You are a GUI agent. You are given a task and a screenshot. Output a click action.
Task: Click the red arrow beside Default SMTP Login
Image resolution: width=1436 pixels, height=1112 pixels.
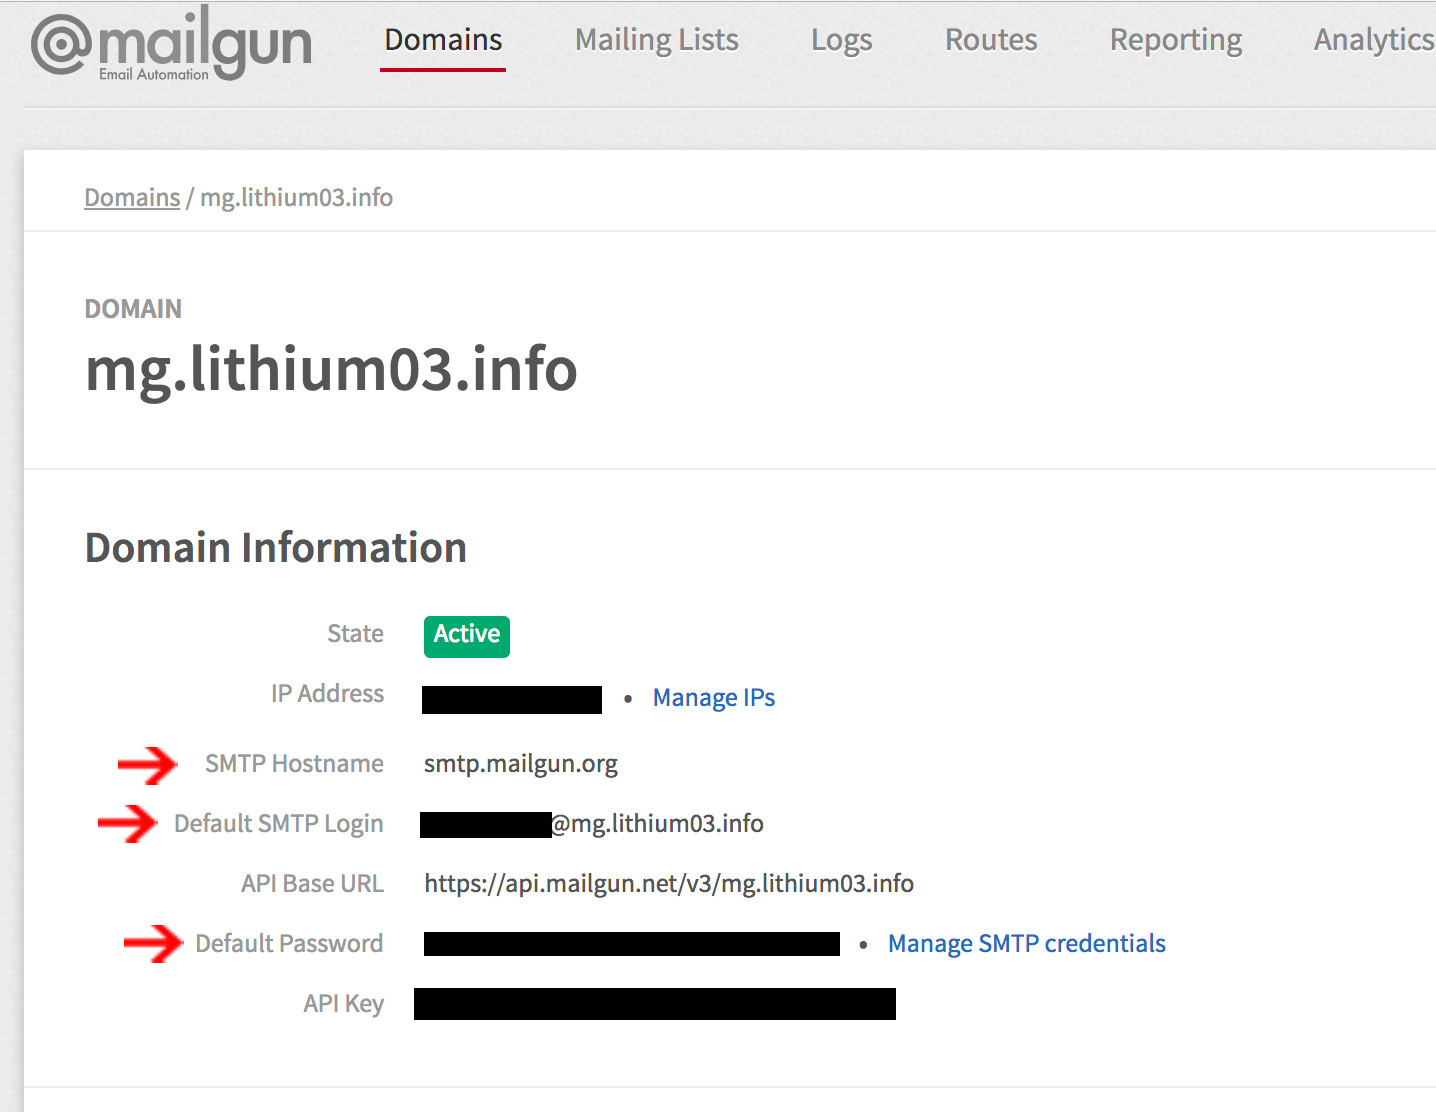(127, 824)
